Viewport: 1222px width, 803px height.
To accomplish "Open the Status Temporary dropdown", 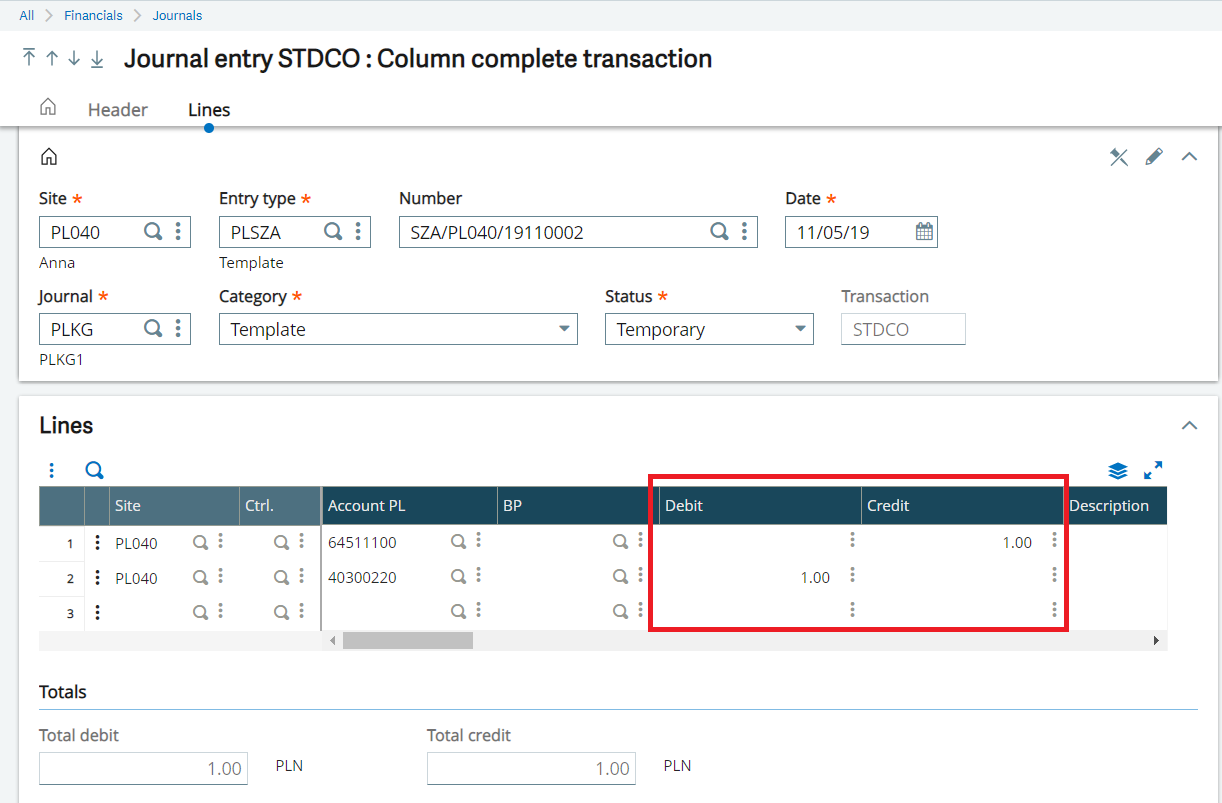I will click(x=709, y=329).
